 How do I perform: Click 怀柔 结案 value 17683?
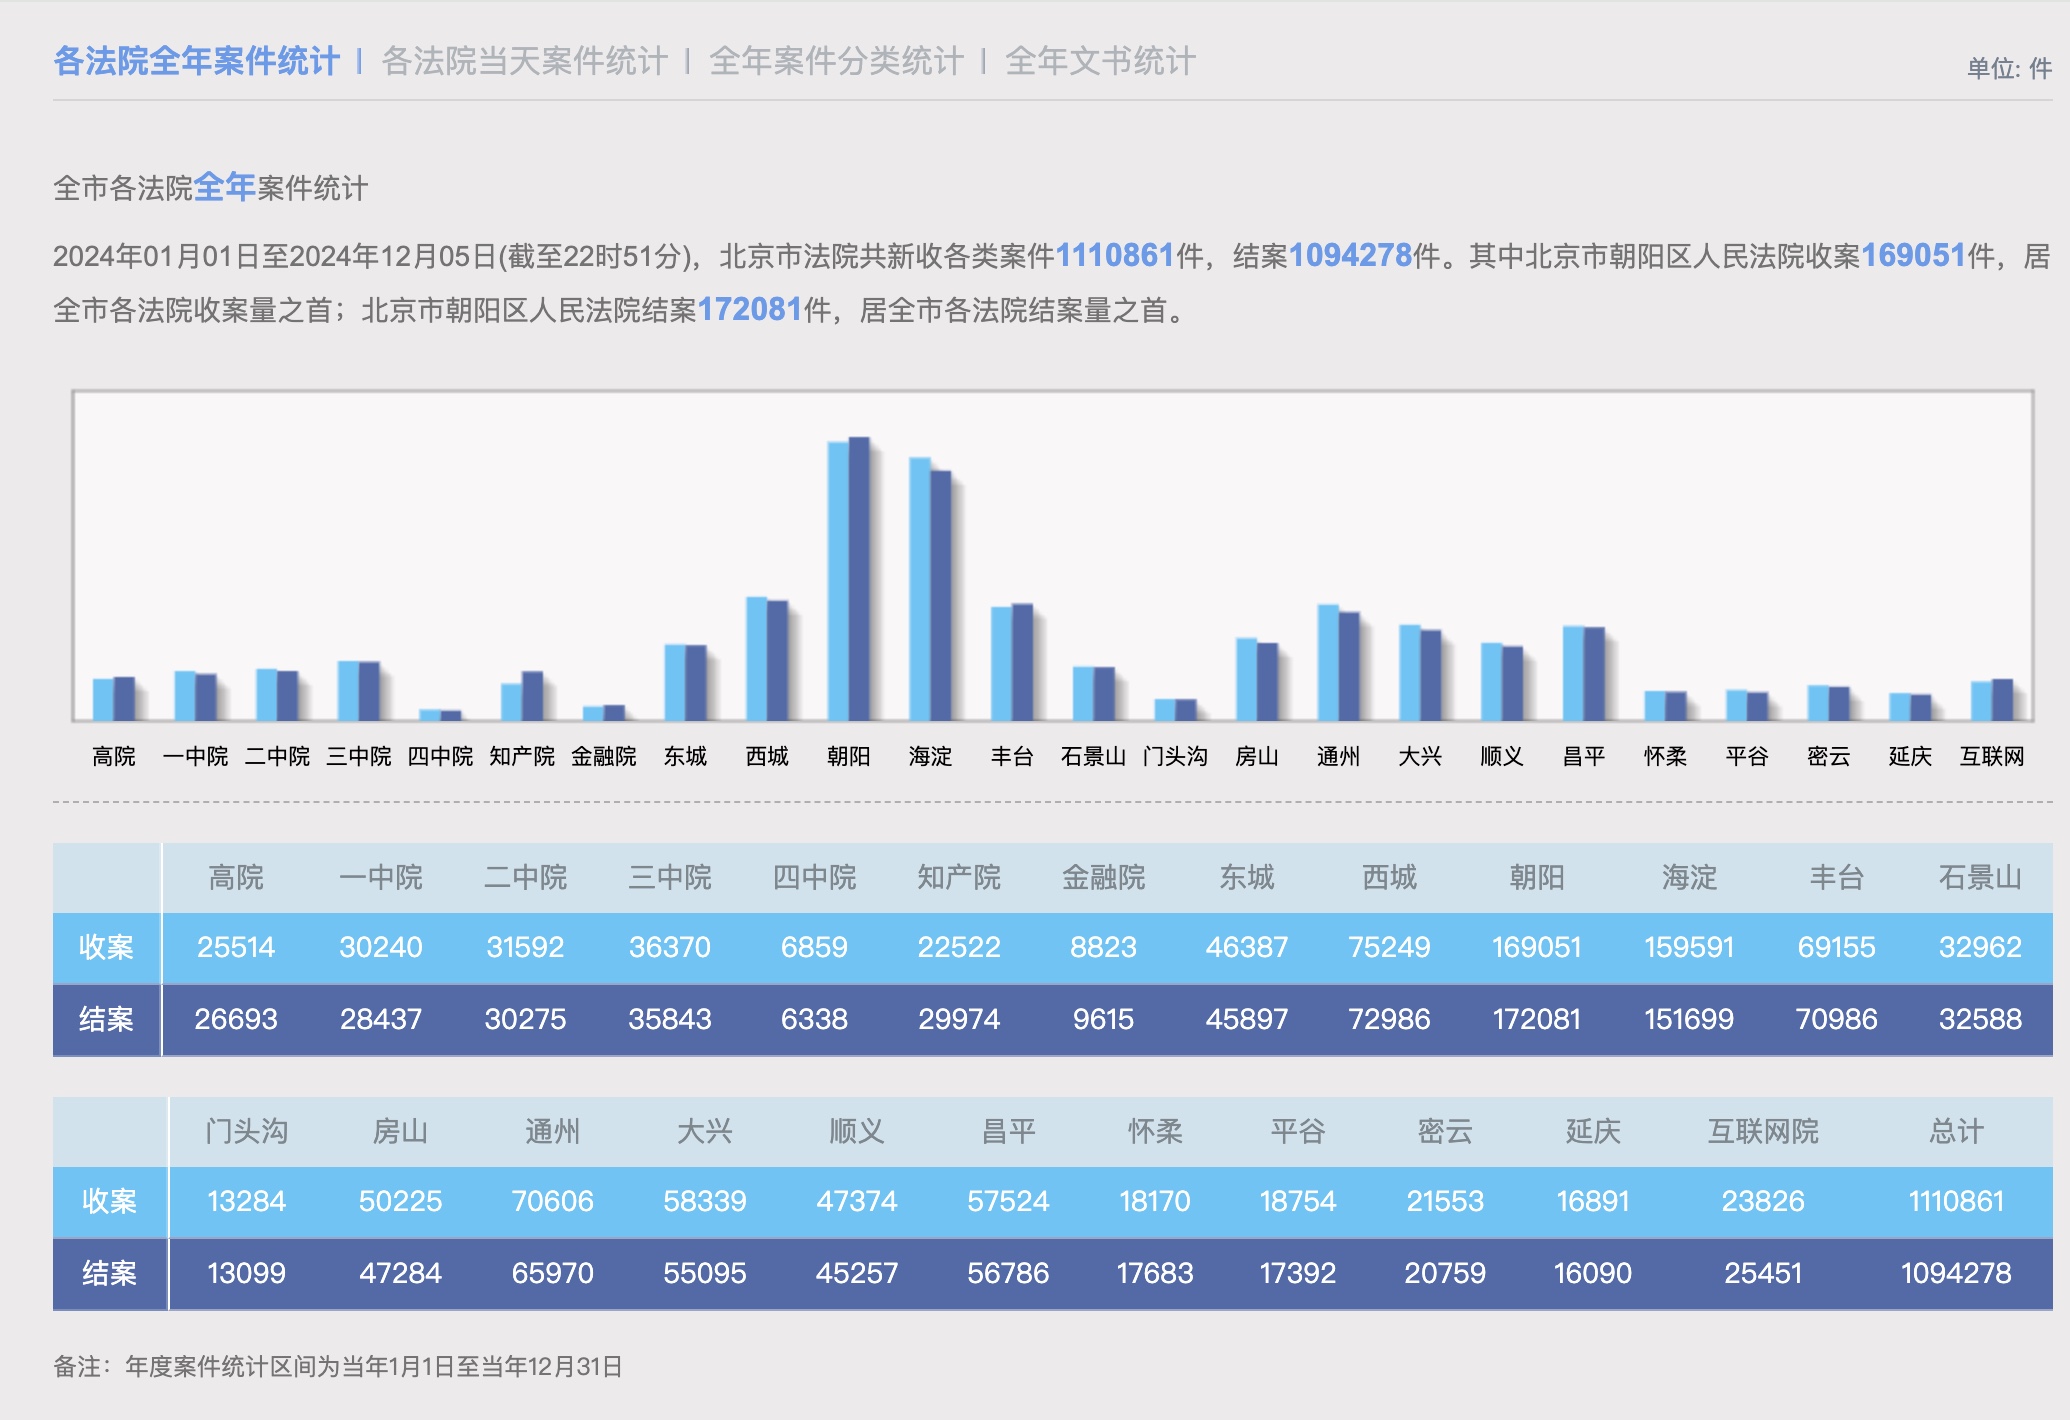[1155, 1273]
